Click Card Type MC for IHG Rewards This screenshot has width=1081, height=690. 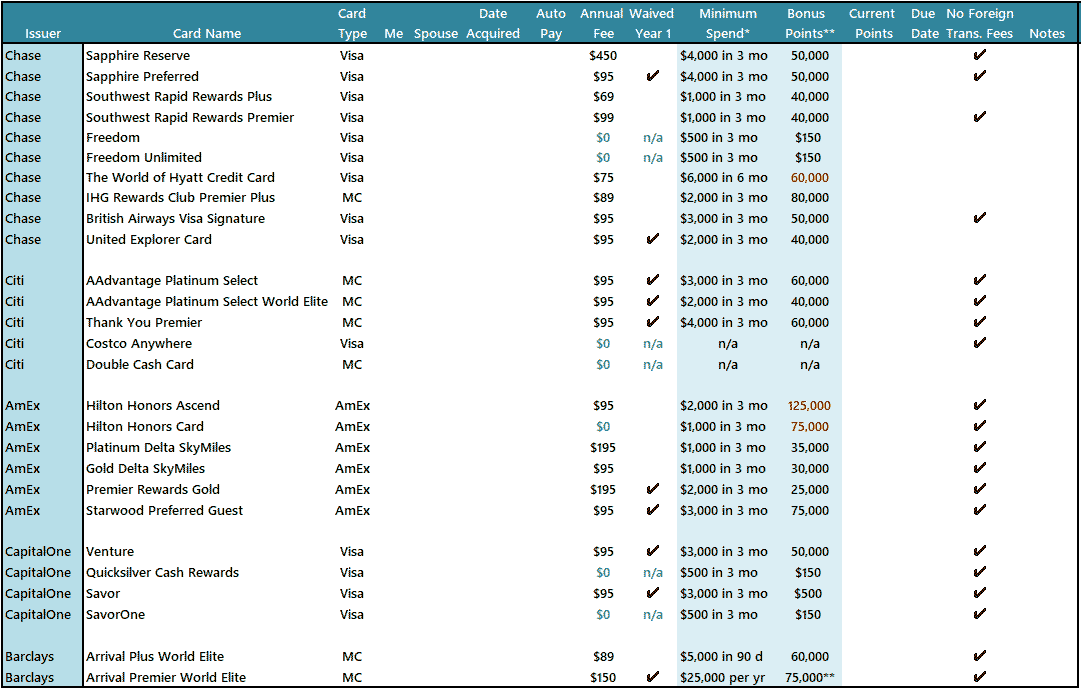[x=352, y=197]
